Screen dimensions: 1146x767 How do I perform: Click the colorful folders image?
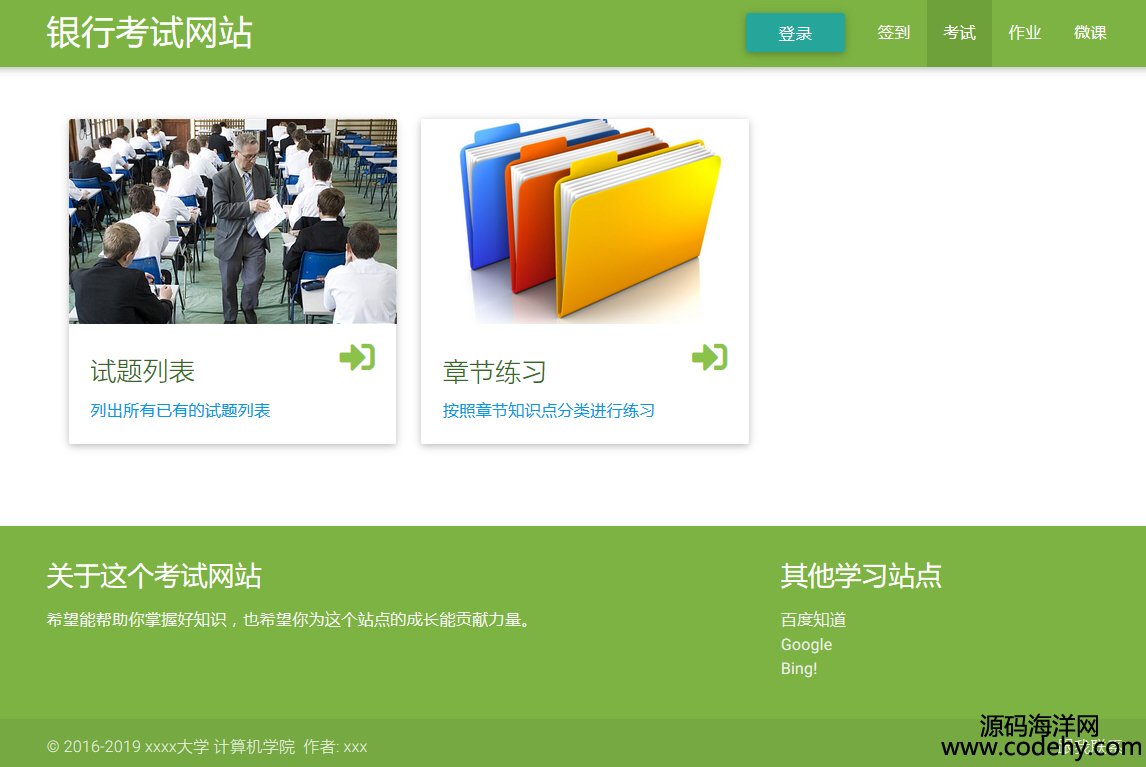coord(585,221)
